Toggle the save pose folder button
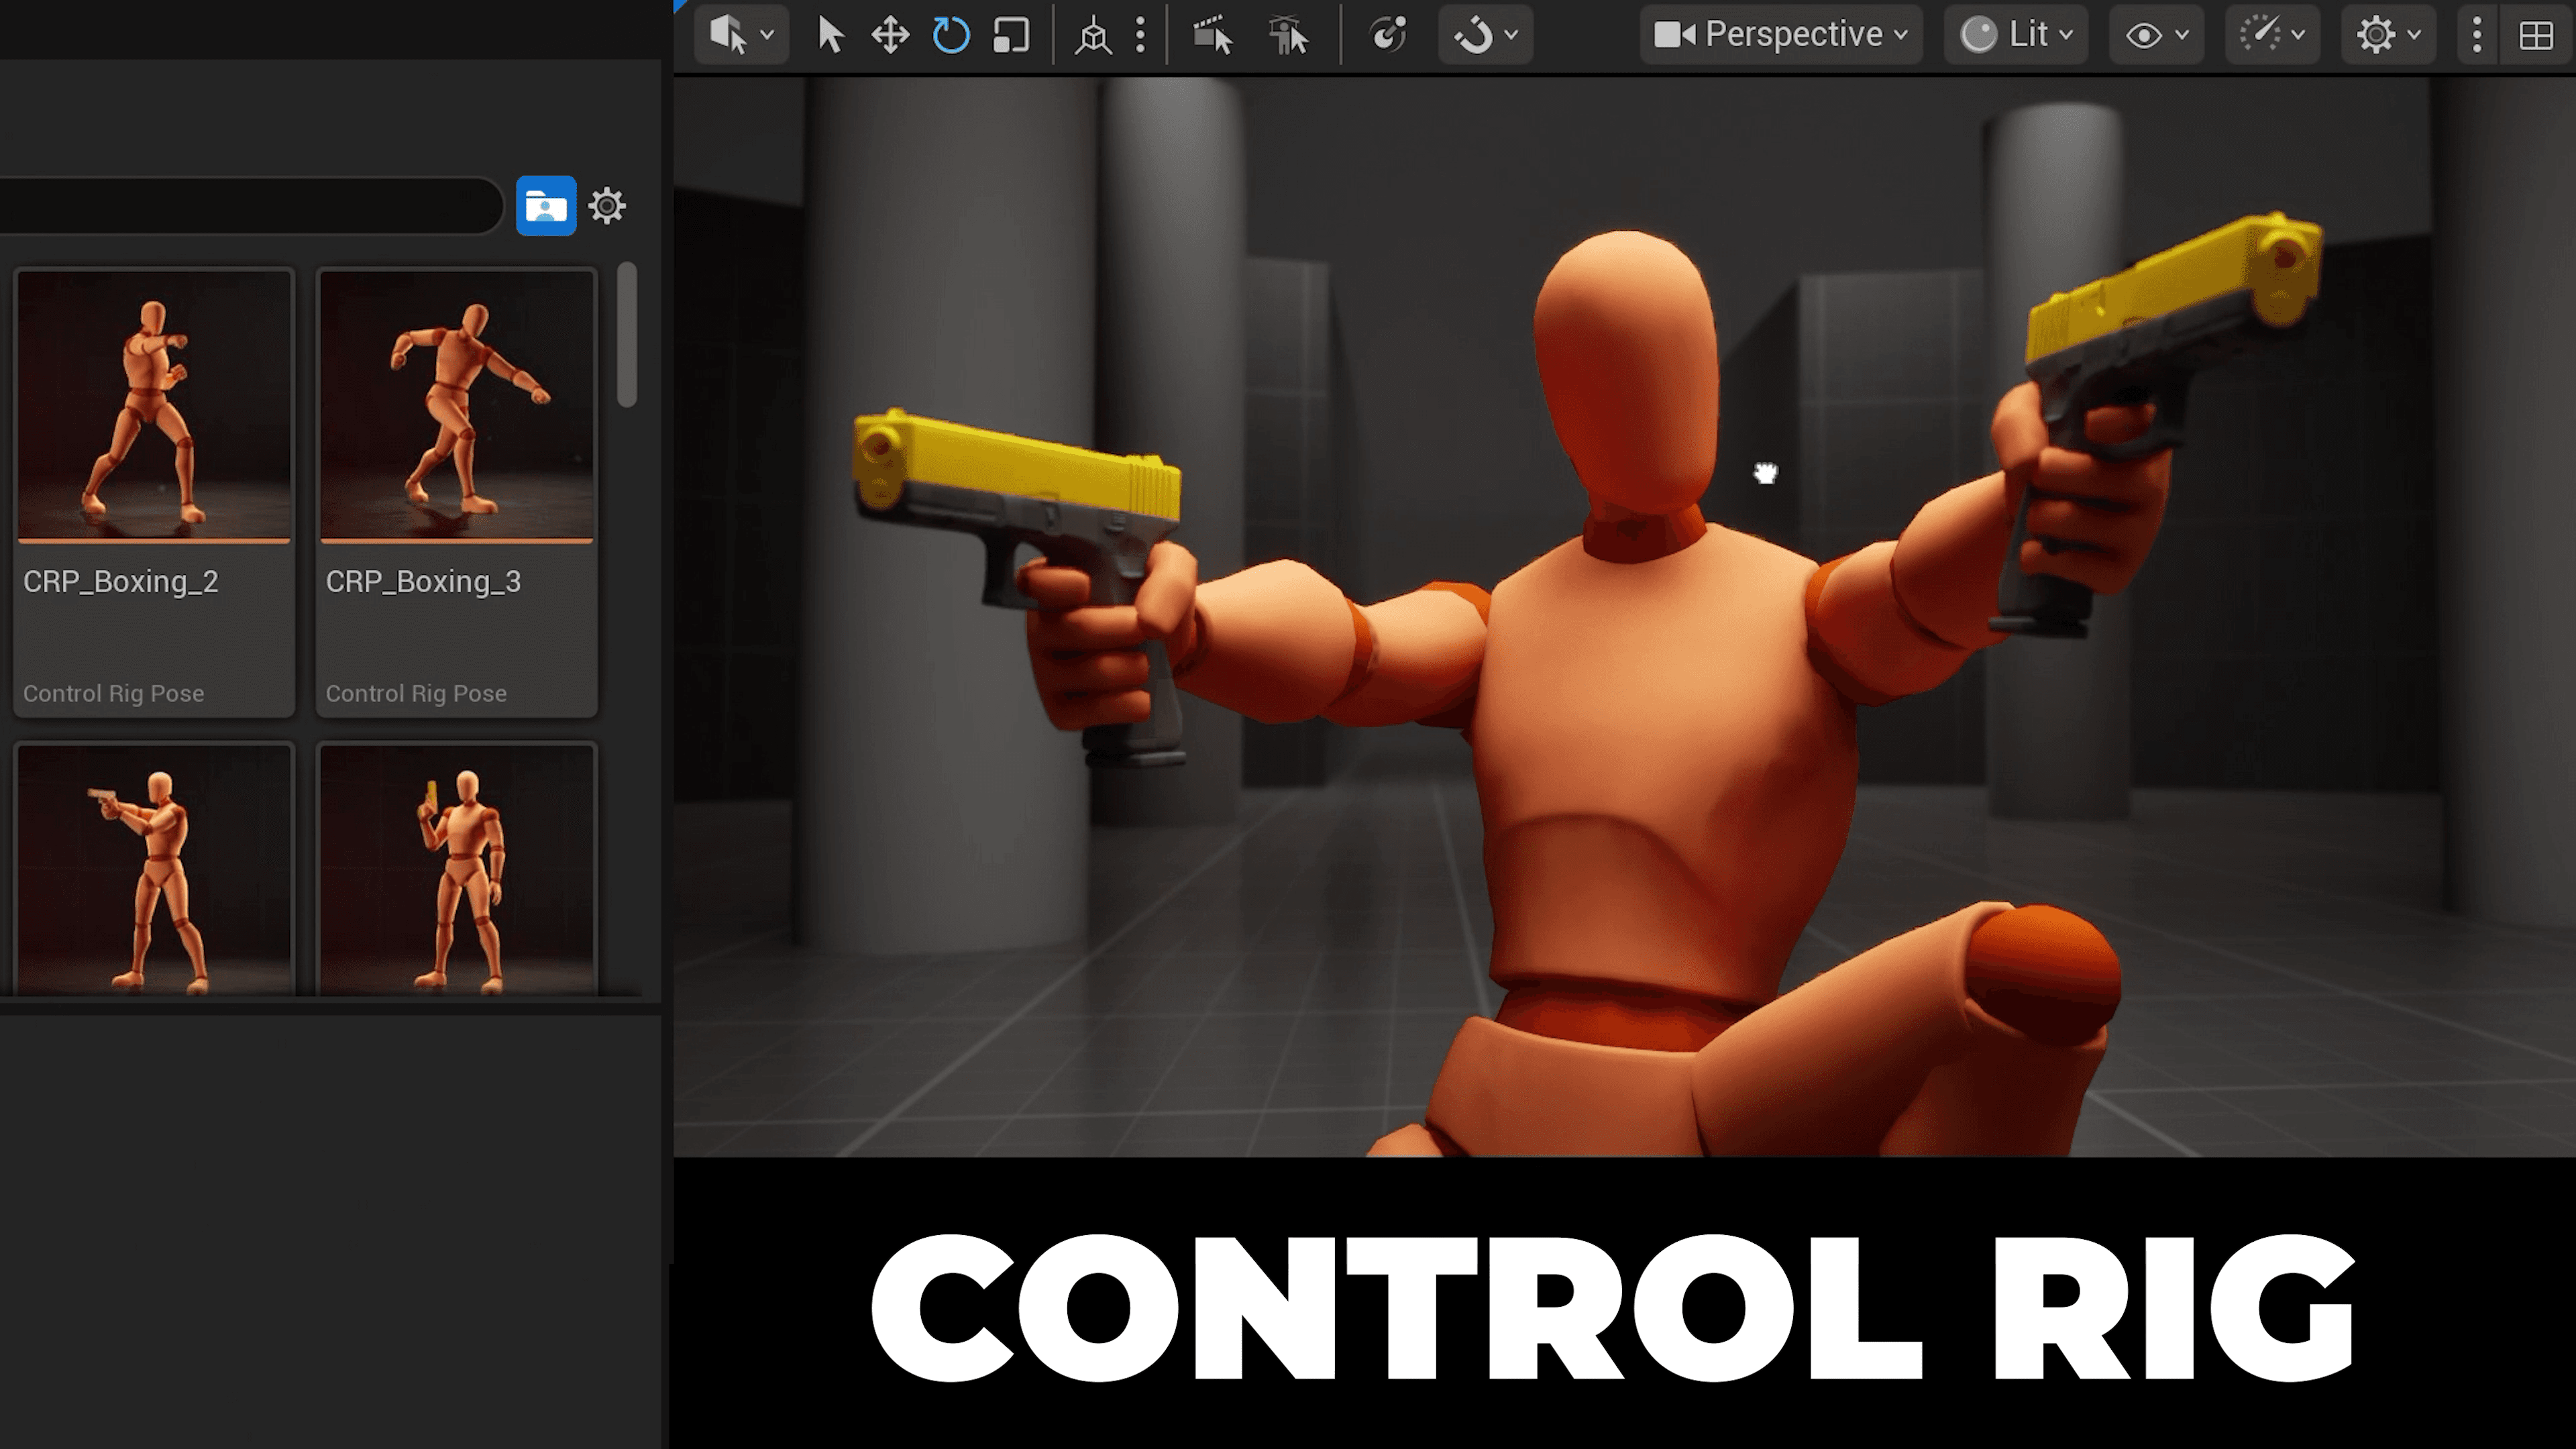Image resolution: width=2576 pixels, height=1449 pixels. point(545,206)
